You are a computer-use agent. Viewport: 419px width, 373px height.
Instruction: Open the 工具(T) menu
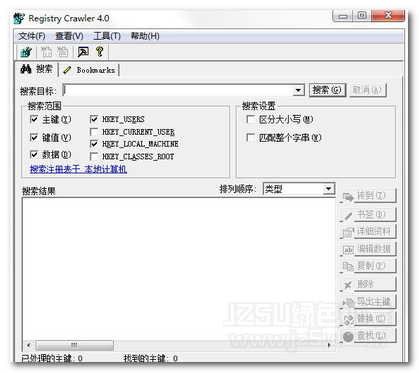point(107,36)
